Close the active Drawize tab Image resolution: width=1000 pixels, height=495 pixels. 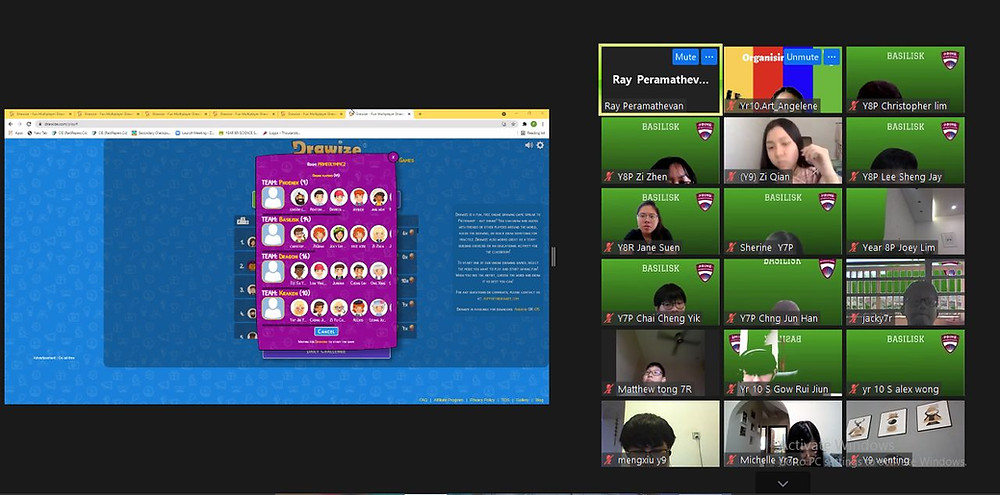409,114
